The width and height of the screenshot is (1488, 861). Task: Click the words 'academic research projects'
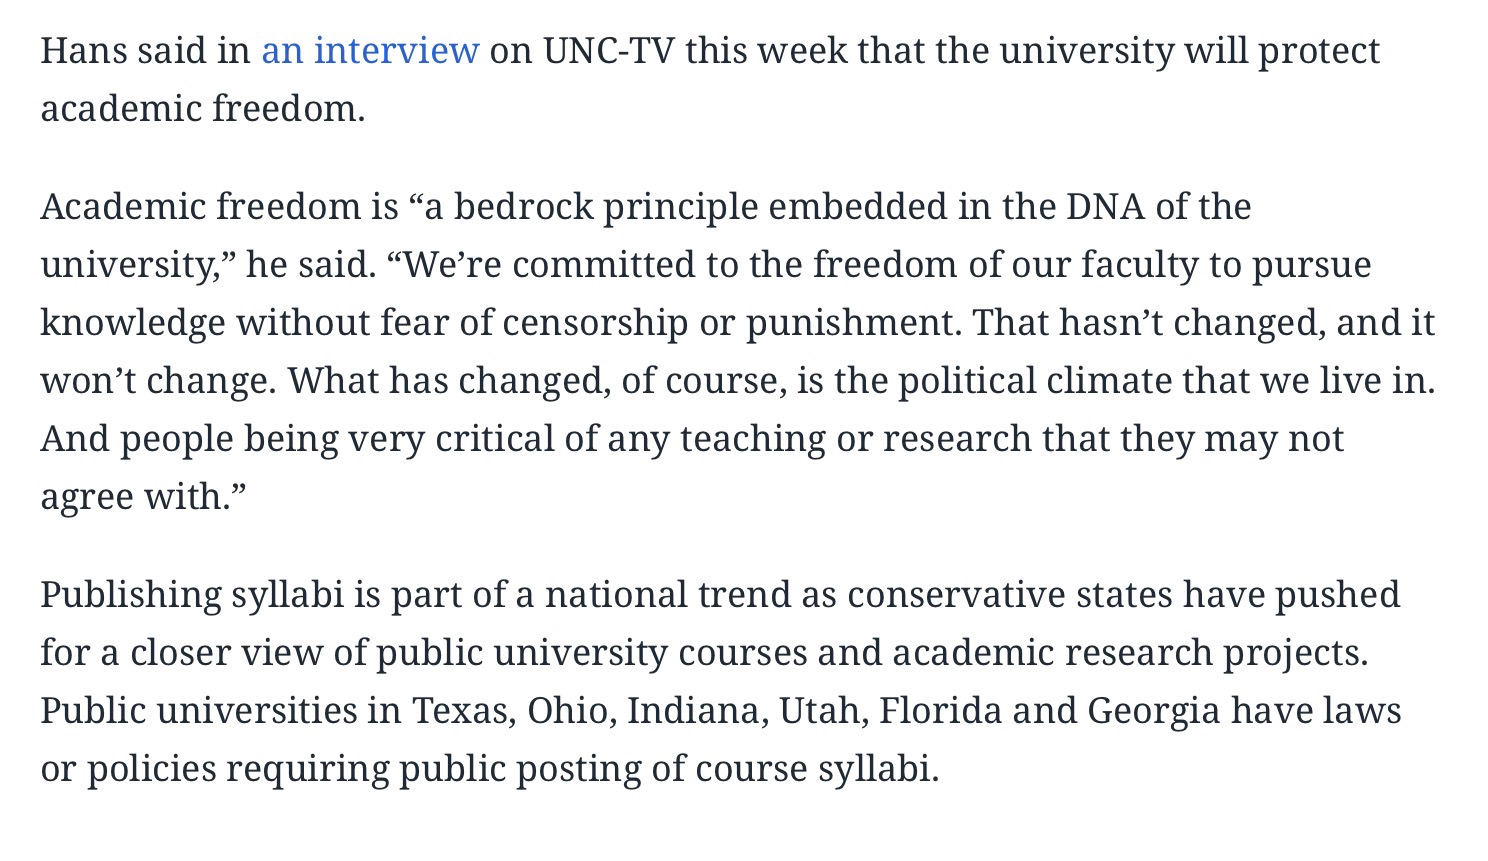pyautogui.click(x=1129, y=652)
